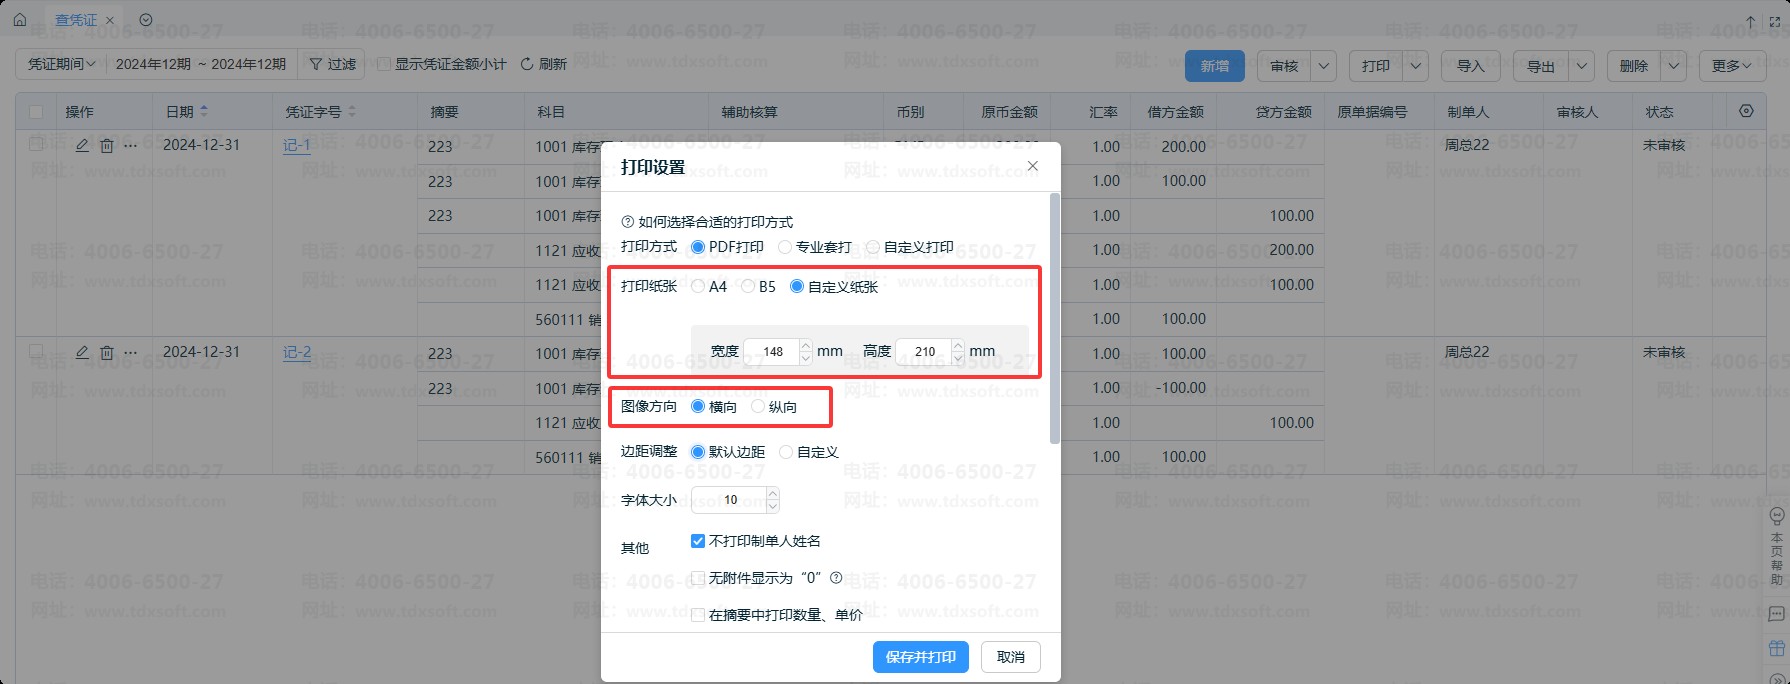1790x684 pixels.
Task: Open the 更多 dropdown menu
Action: coord(1731,66)
